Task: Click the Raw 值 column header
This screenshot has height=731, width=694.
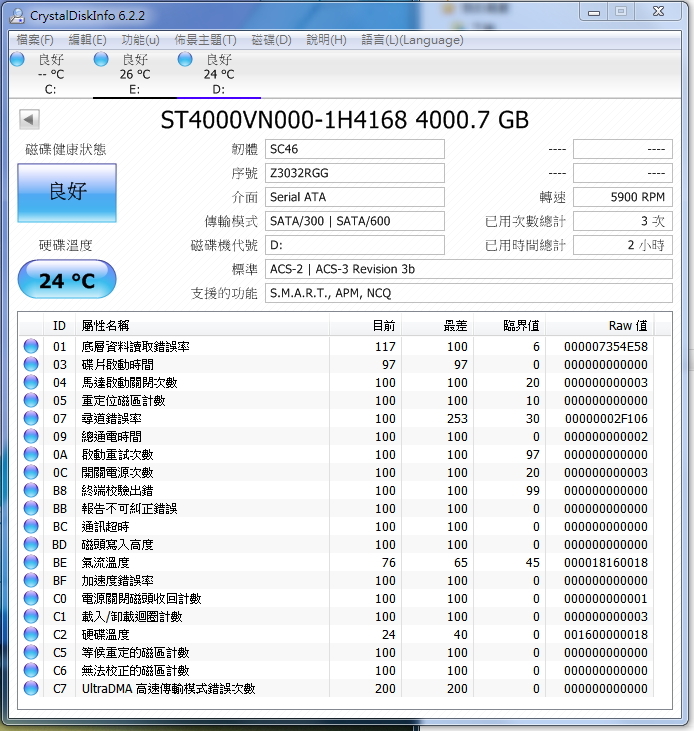Action: [600, 325]
